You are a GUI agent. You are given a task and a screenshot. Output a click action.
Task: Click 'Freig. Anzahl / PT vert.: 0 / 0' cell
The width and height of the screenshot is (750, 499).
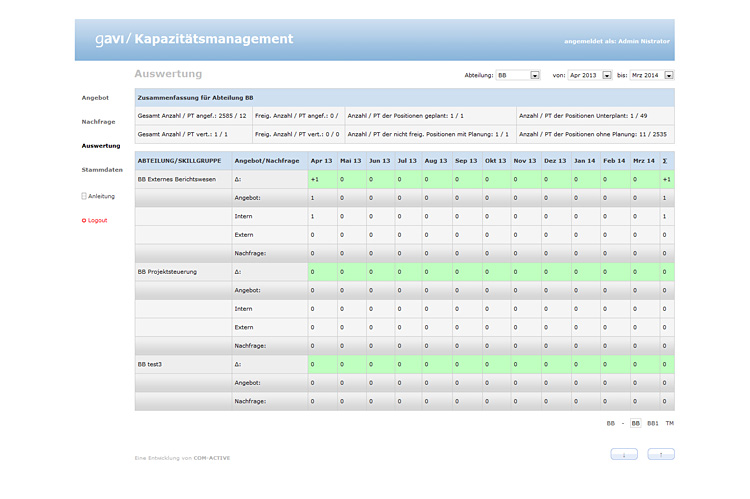297,134
